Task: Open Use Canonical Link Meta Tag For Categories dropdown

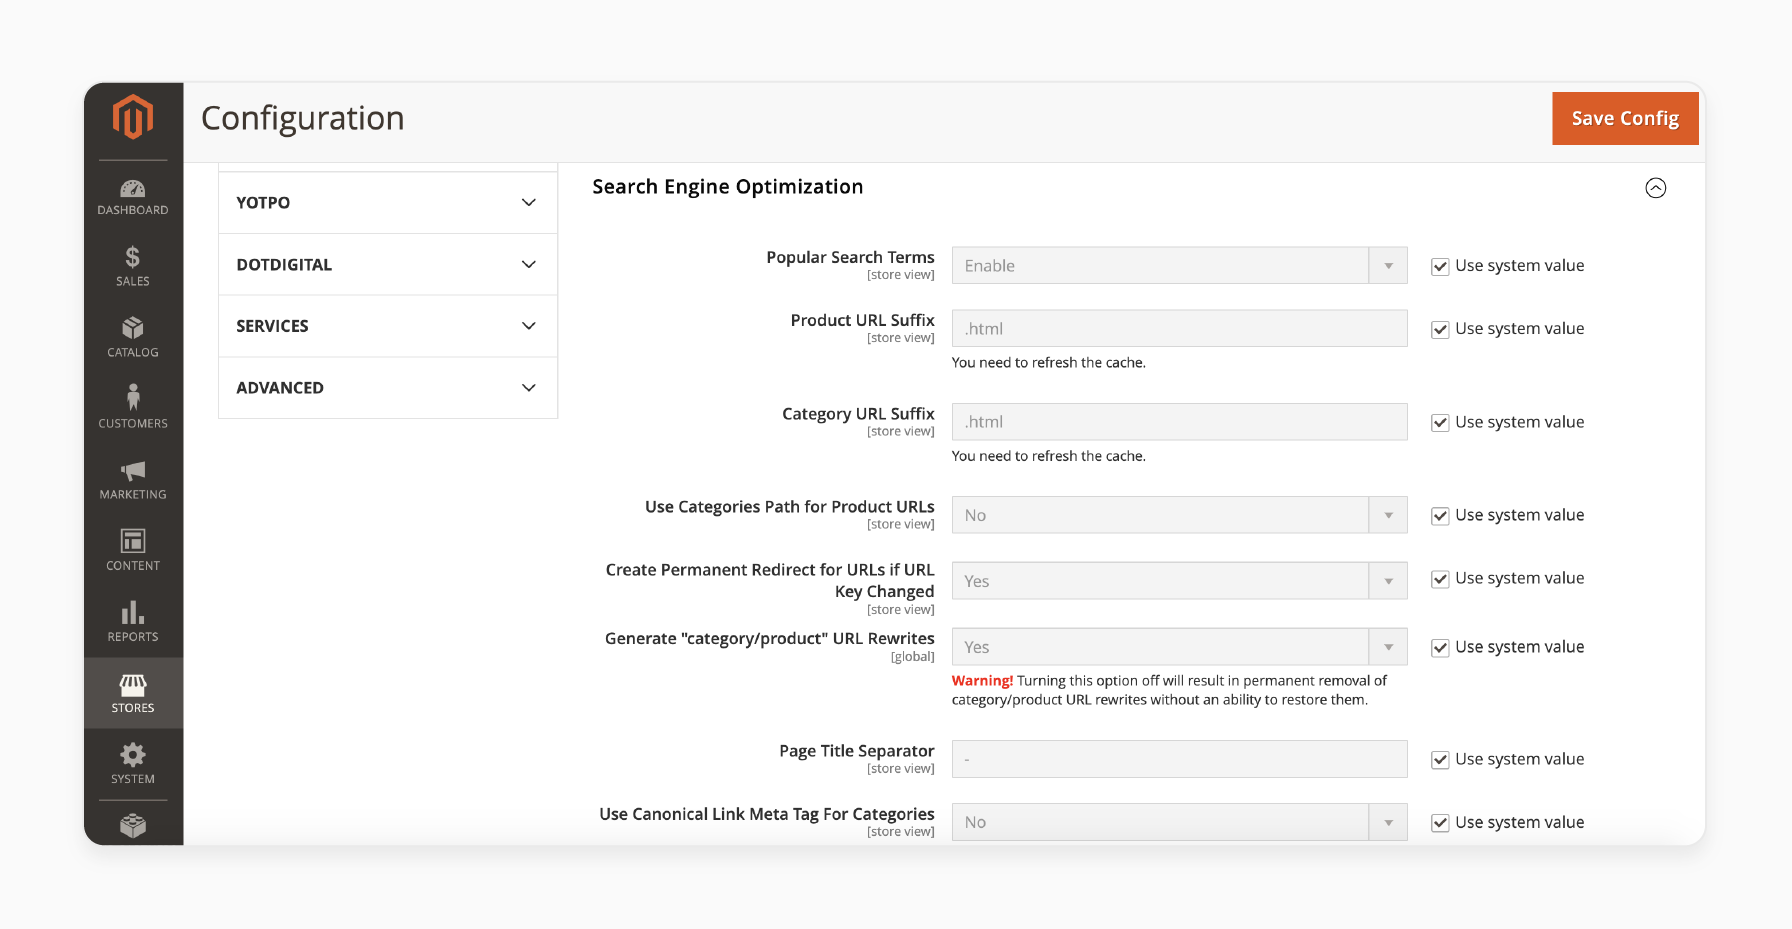Action: [x=1179, y=822]
